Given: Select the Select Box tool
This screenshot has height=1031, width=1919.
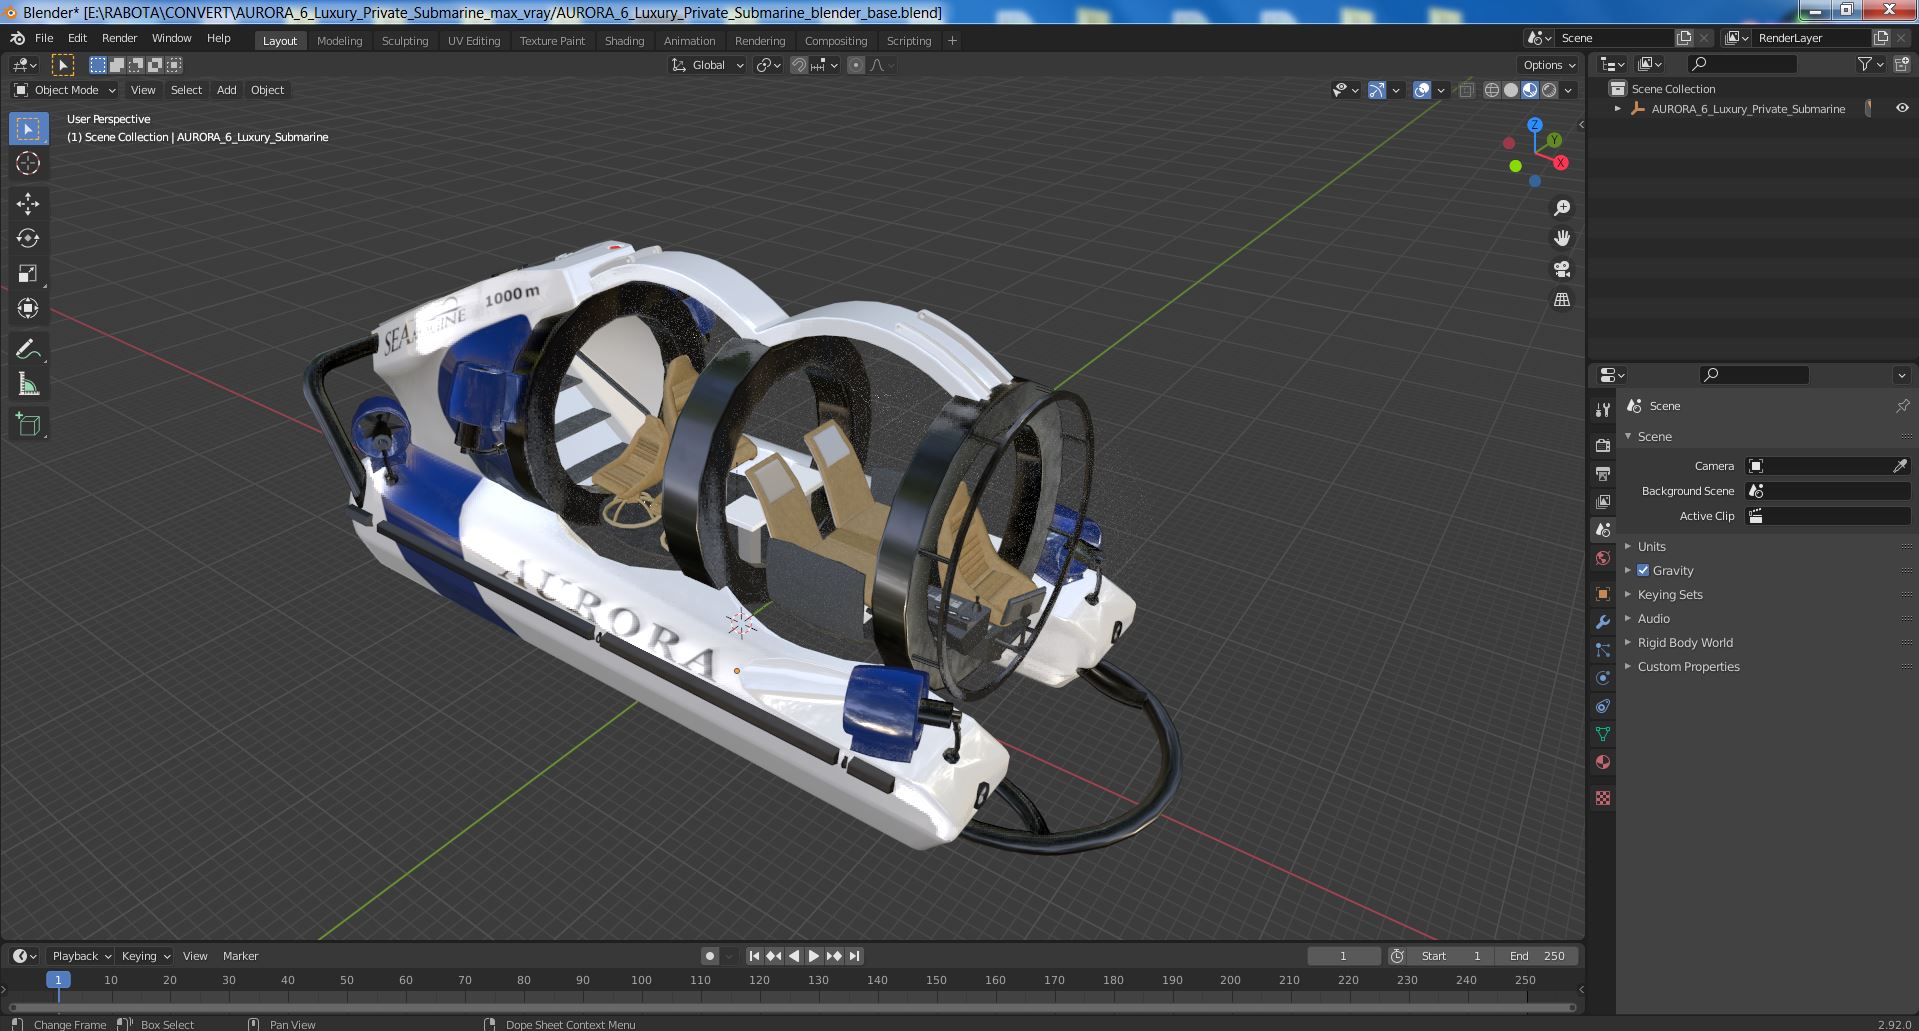Looking at the screenshot, I should pyautogui.click(x=28, y=129).
